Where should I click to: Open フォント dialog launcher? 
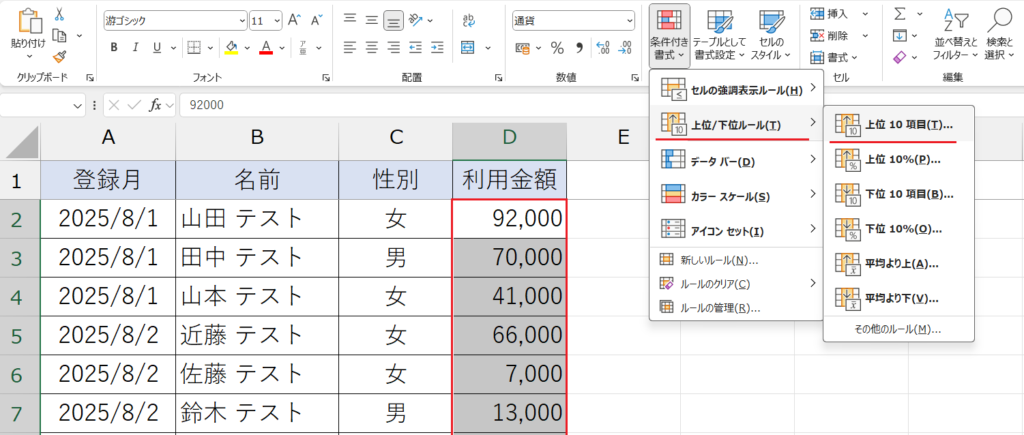click(325, 77)
